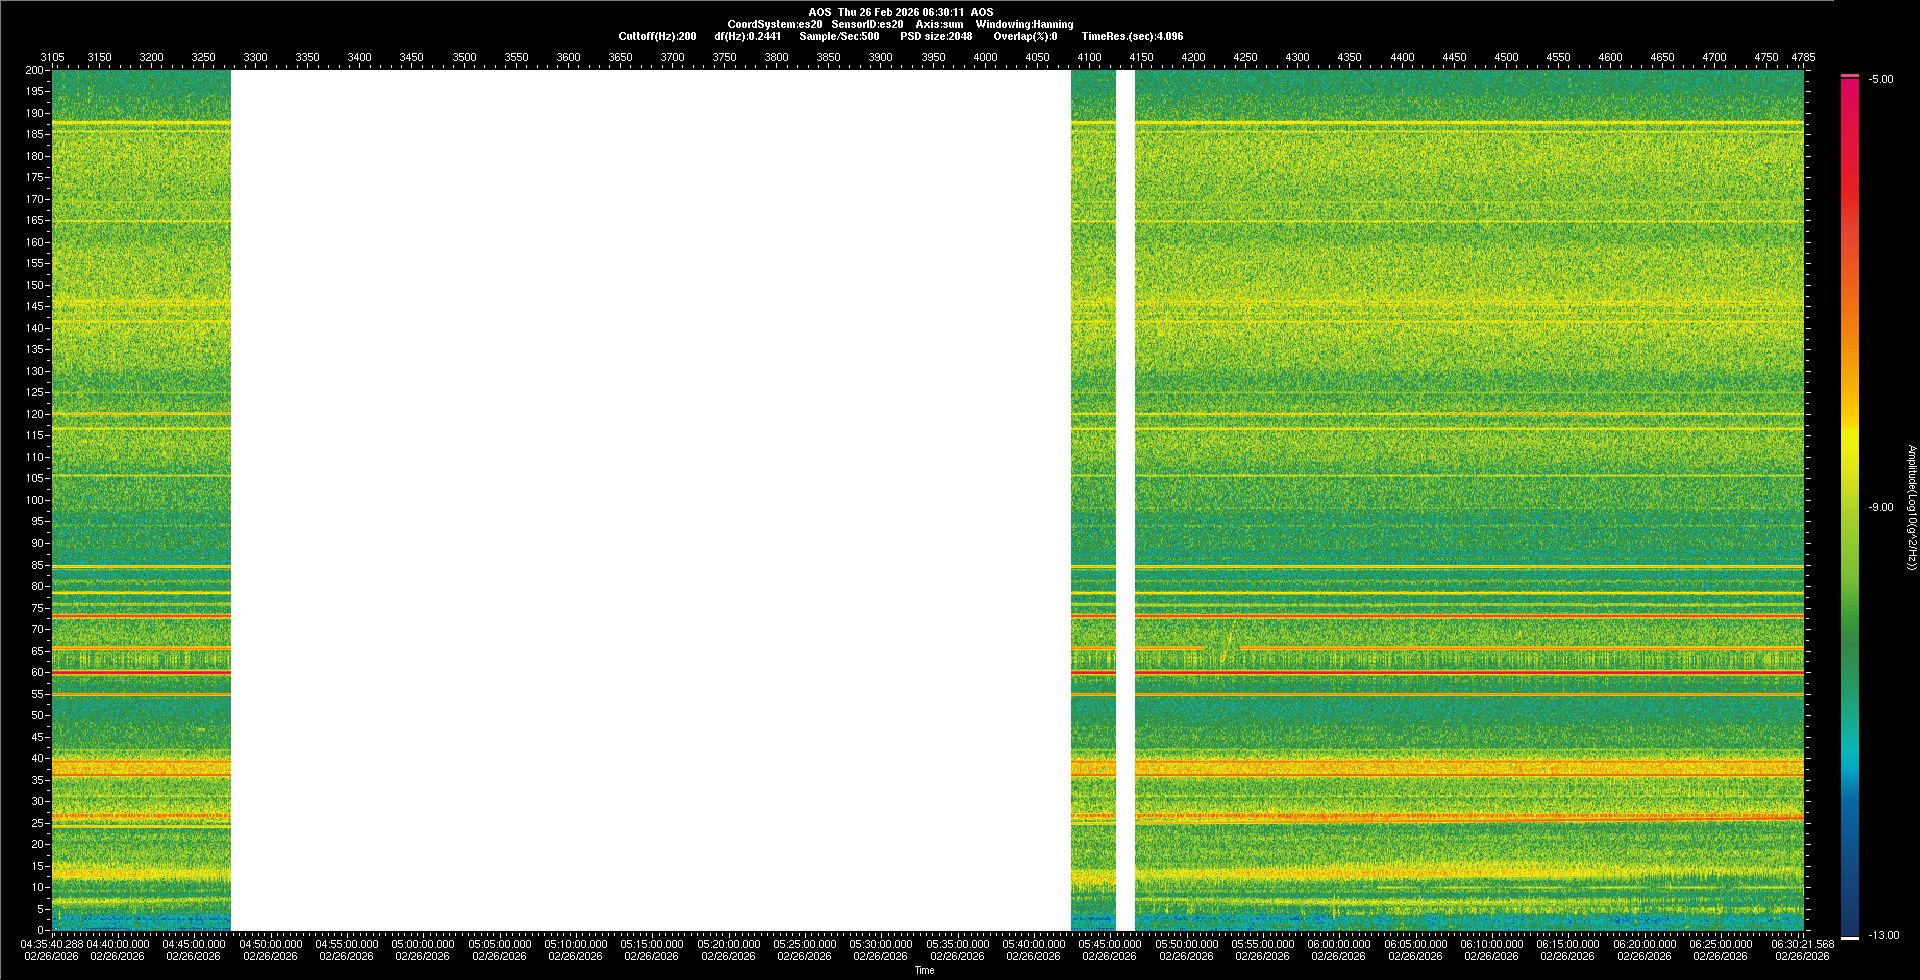Click the Overlap(%):0 parameter label
Image resolution: width=1920 pixels, height=980 pixels.
(x=1025, y=36)
